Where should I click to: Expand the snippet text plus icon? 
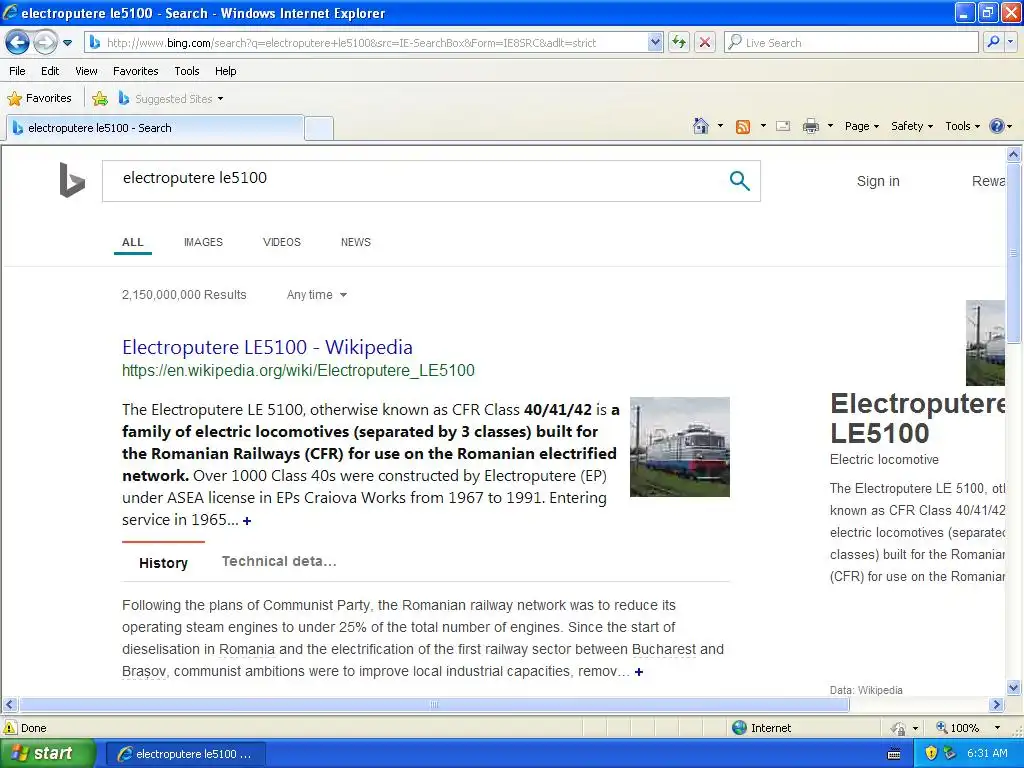(x=247, y=520)
